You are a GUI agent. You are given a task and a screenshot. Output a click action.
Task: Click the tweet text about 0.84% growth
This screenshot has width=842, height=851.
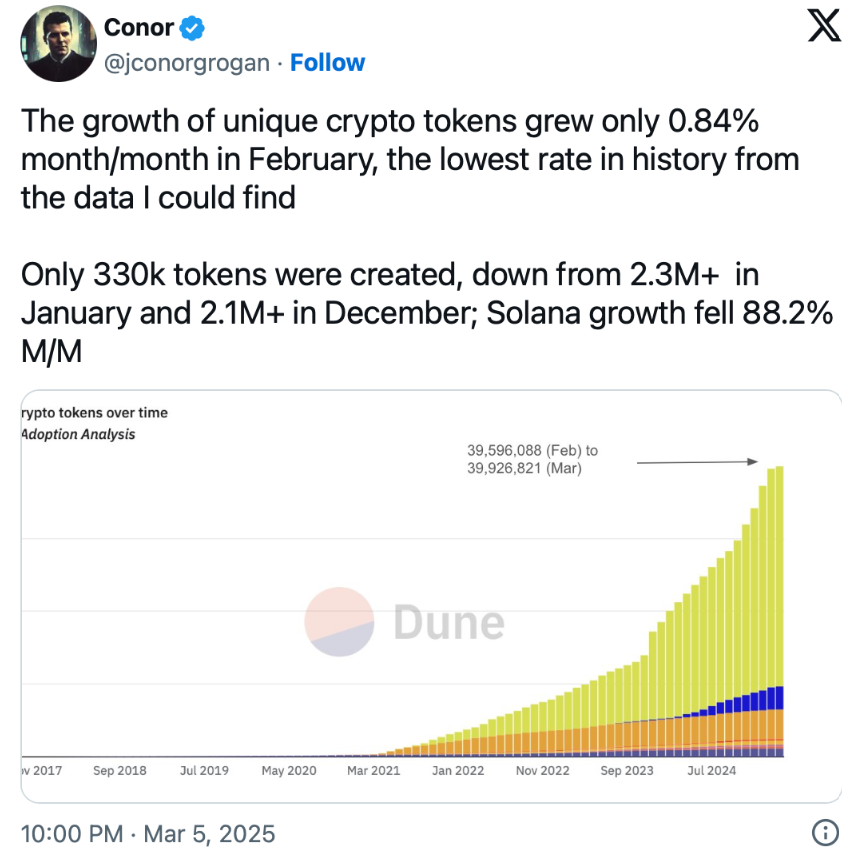click(410, 159)
